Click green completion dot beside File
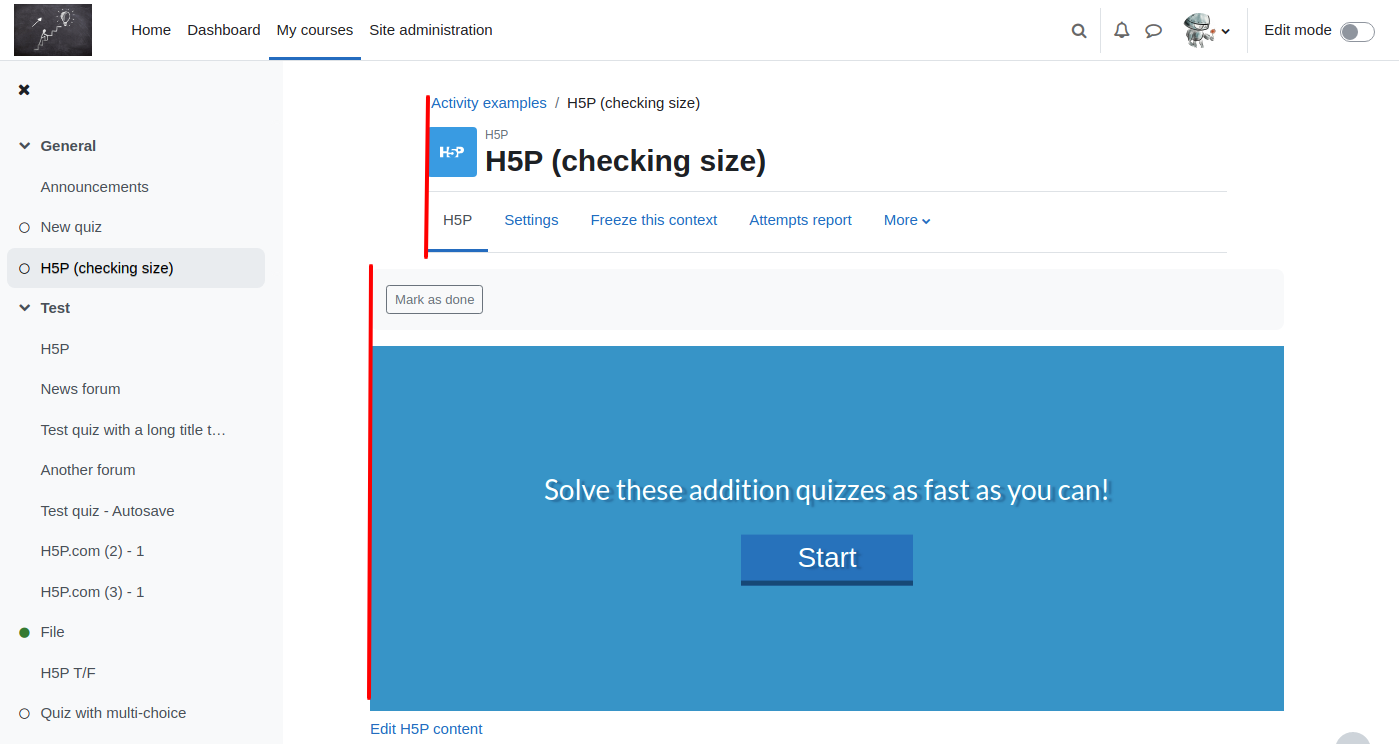Image resolution: width=1399 pixels, height=744 pixels. 25,633
